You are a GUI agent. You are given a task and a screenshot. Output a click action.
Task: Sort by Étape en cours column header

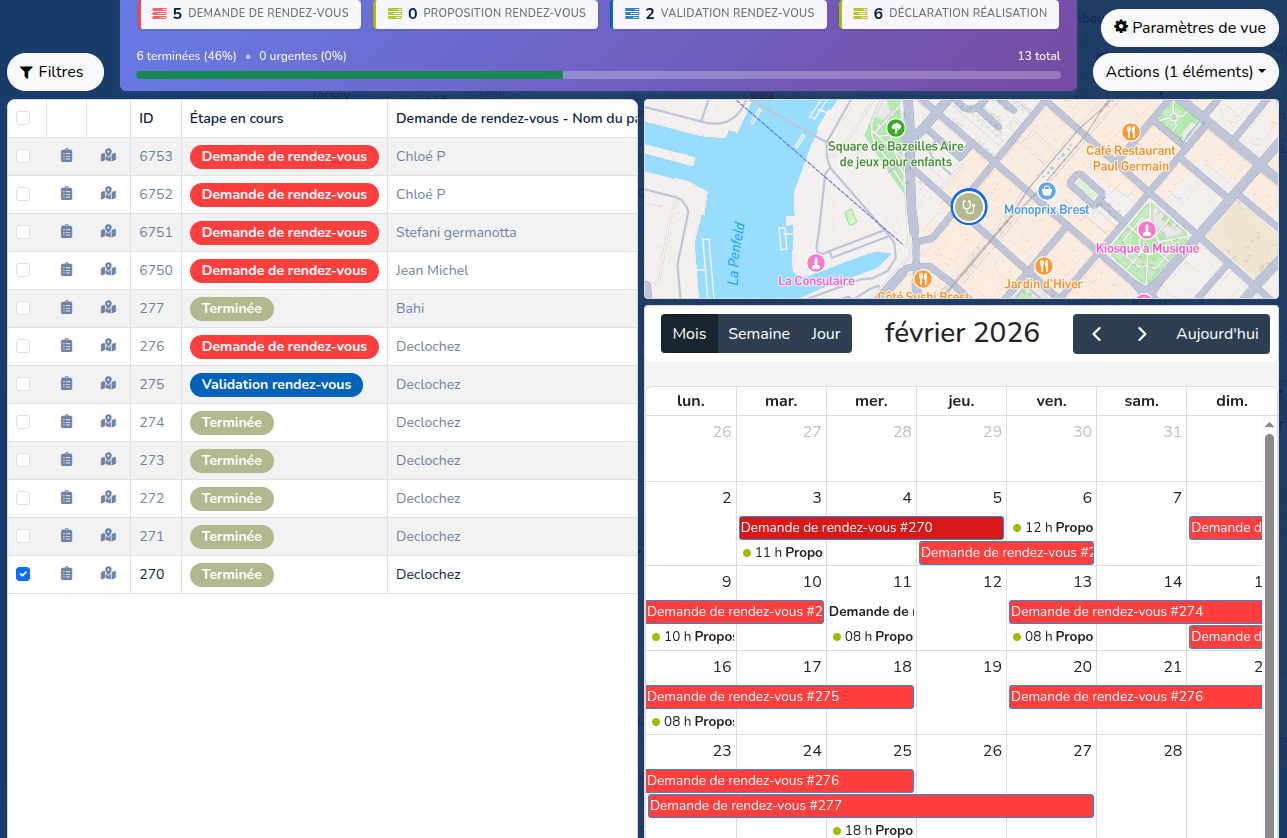click(237, 118)
